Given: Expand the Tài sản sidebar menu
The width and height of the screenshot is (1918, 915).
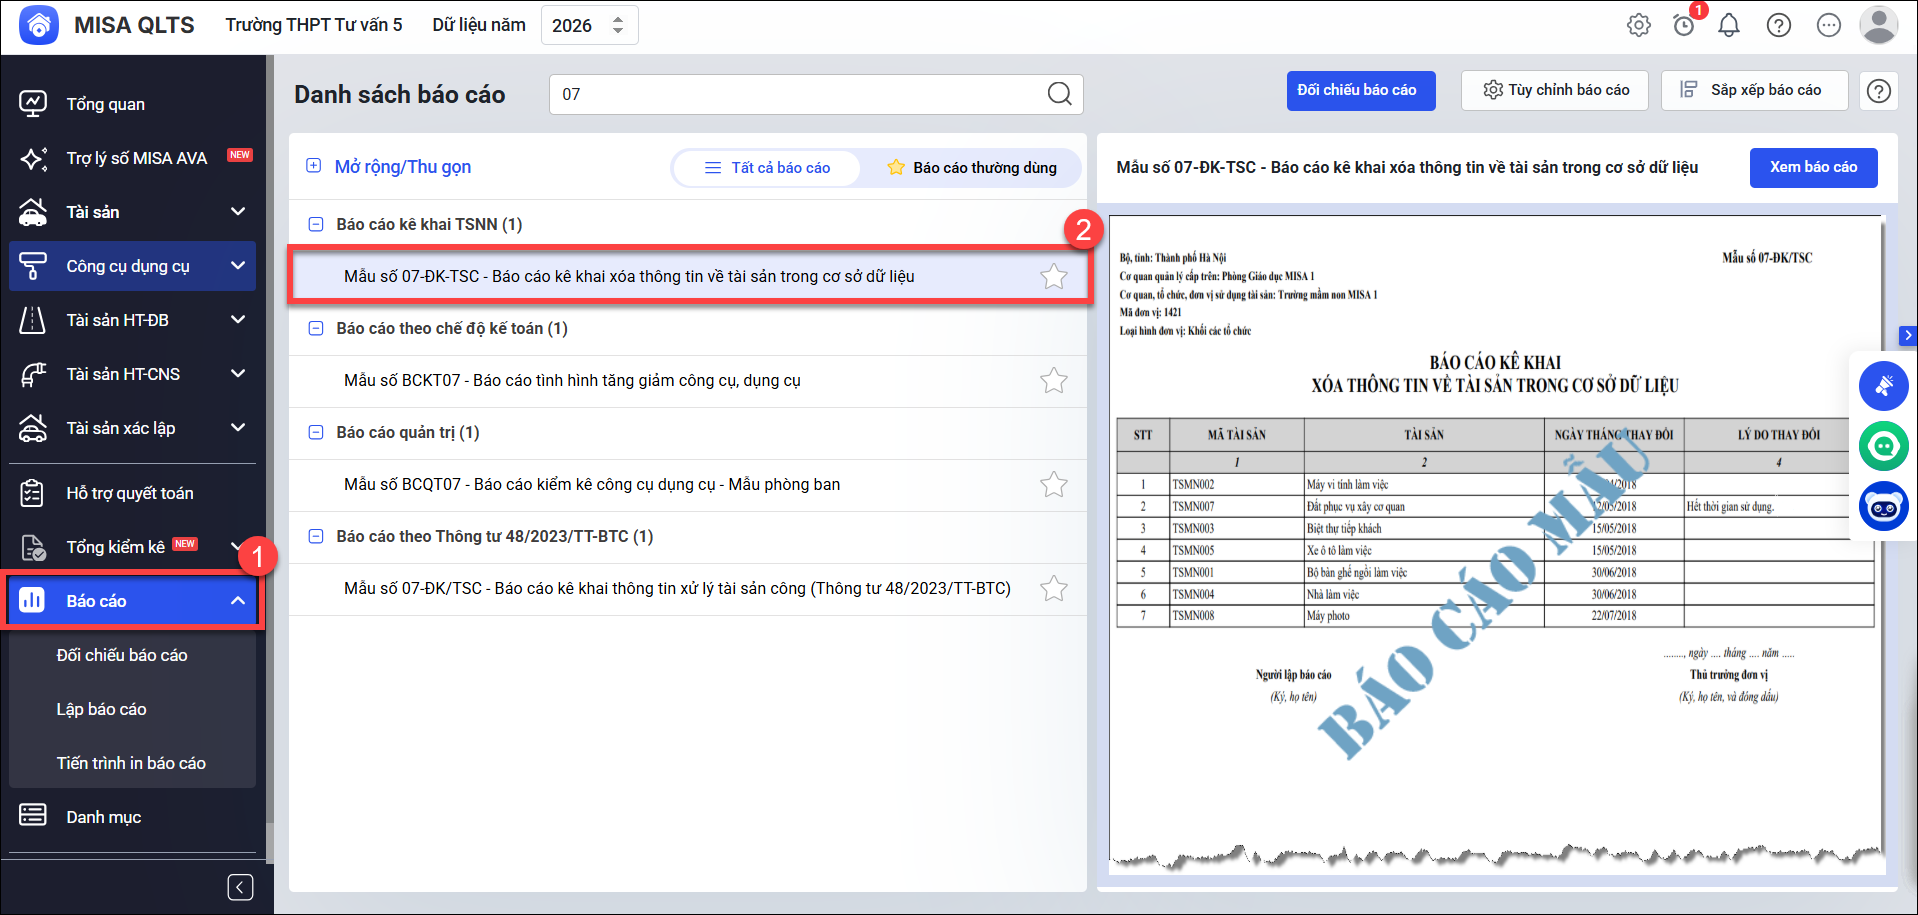Looking at the screenshot, I should 238,212.
